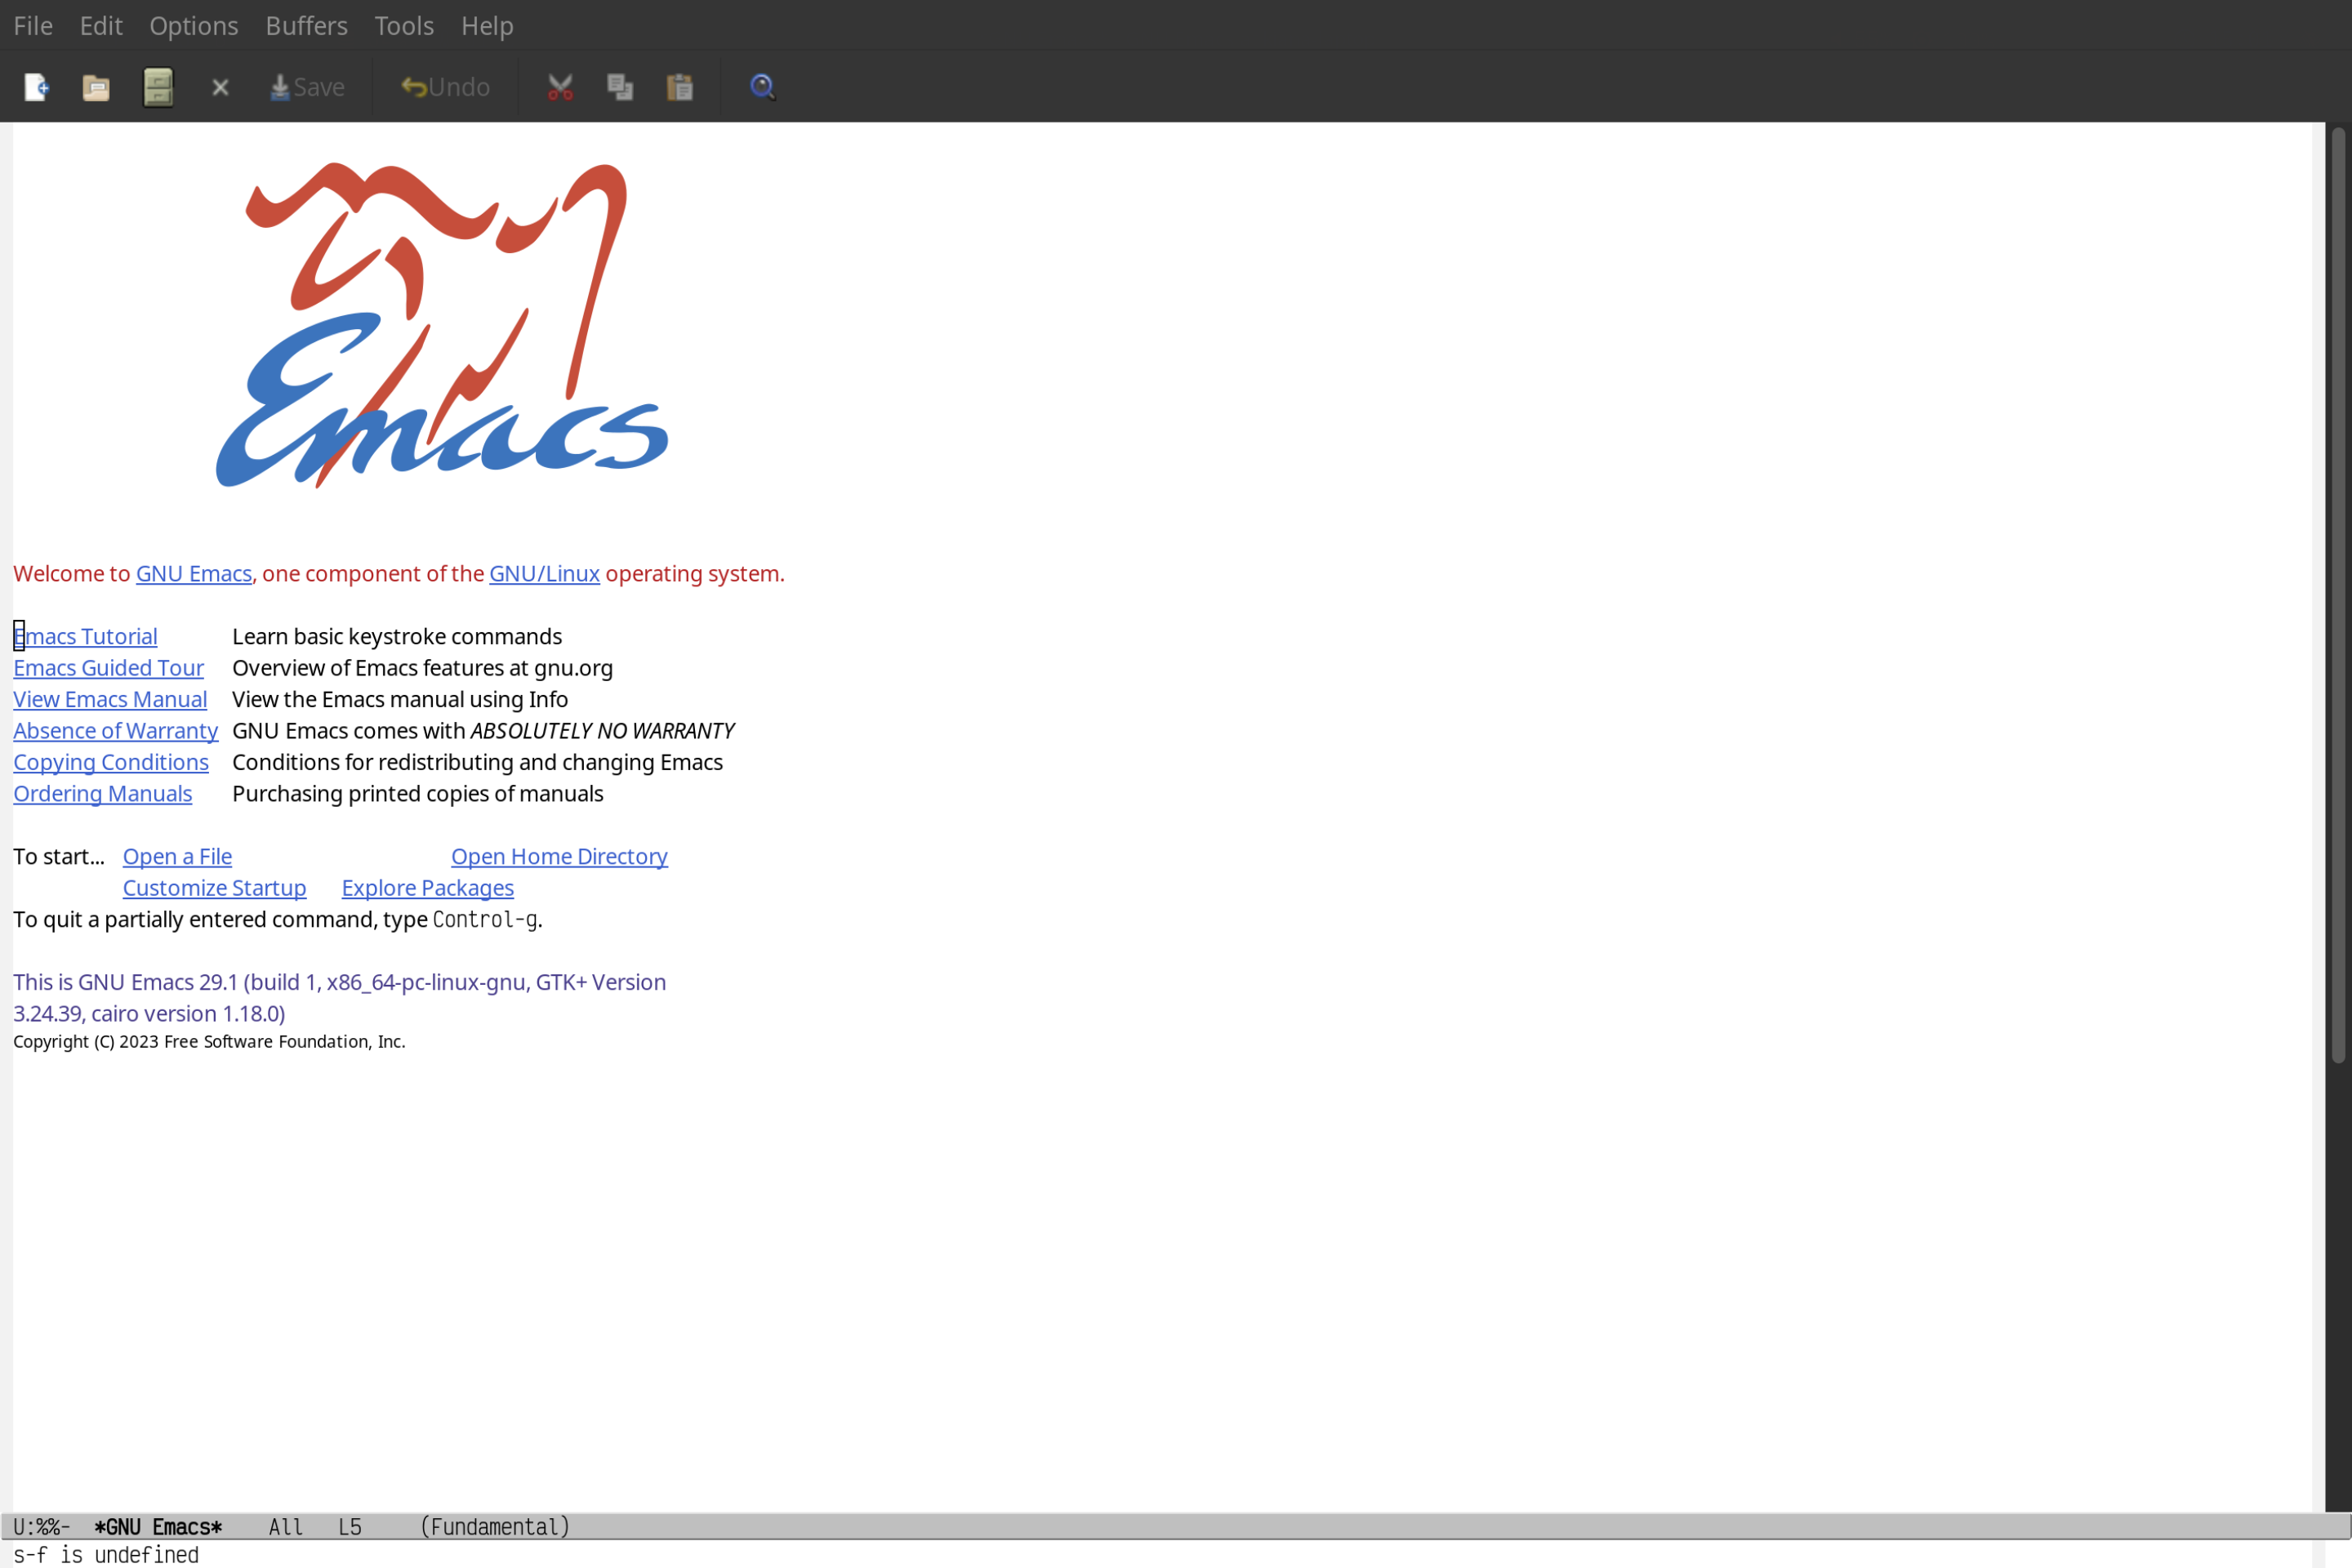The image size is (2352, 1568).
Task: Select Explore Packages link
Action: pos(429,887)
